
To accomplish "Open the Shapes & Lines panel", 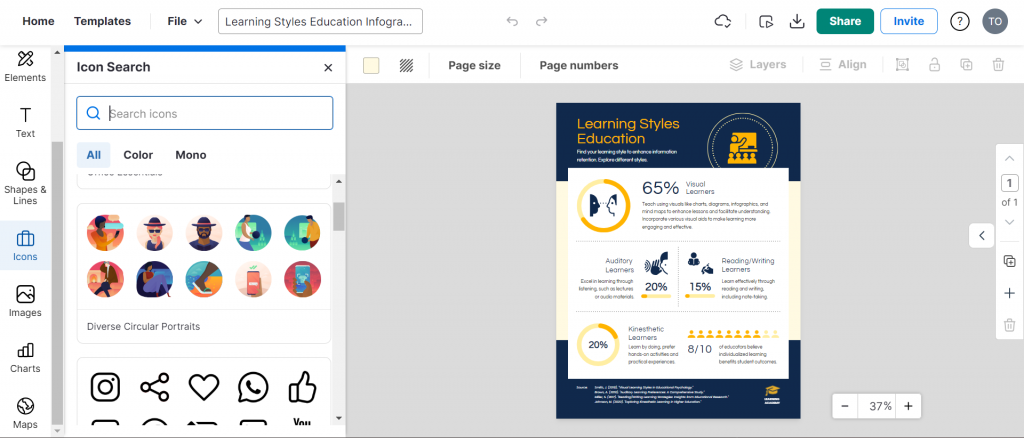I will 25,183.
